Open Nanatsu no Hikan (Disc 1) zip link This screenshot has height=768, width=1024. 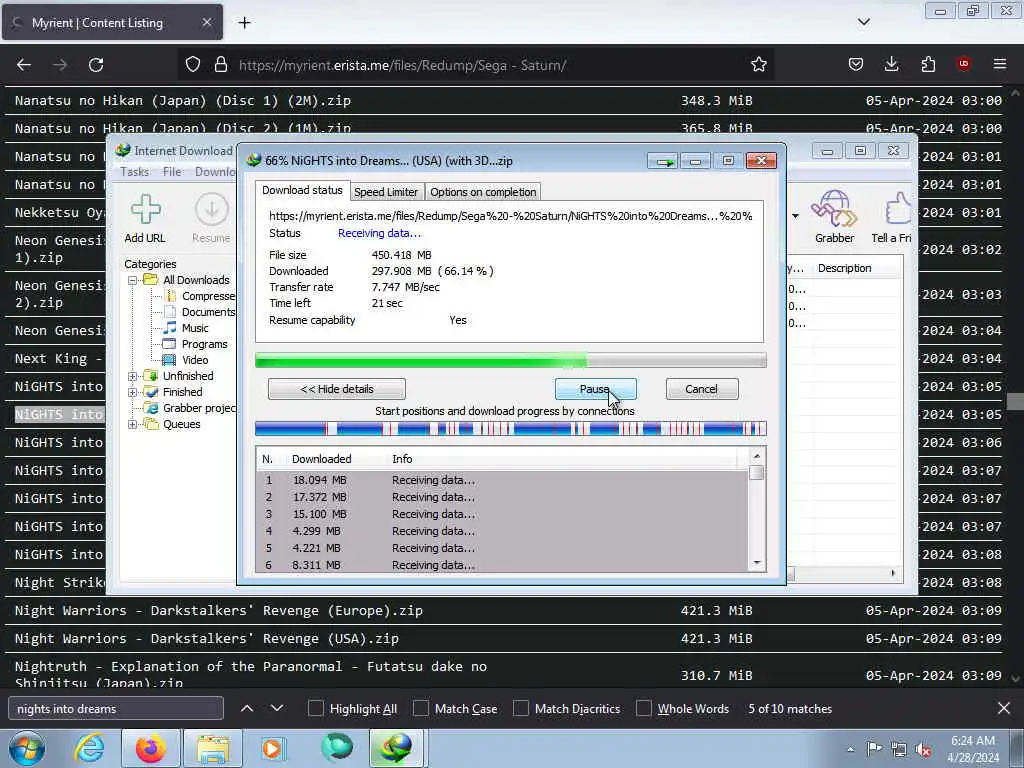(x=183, y=101)
